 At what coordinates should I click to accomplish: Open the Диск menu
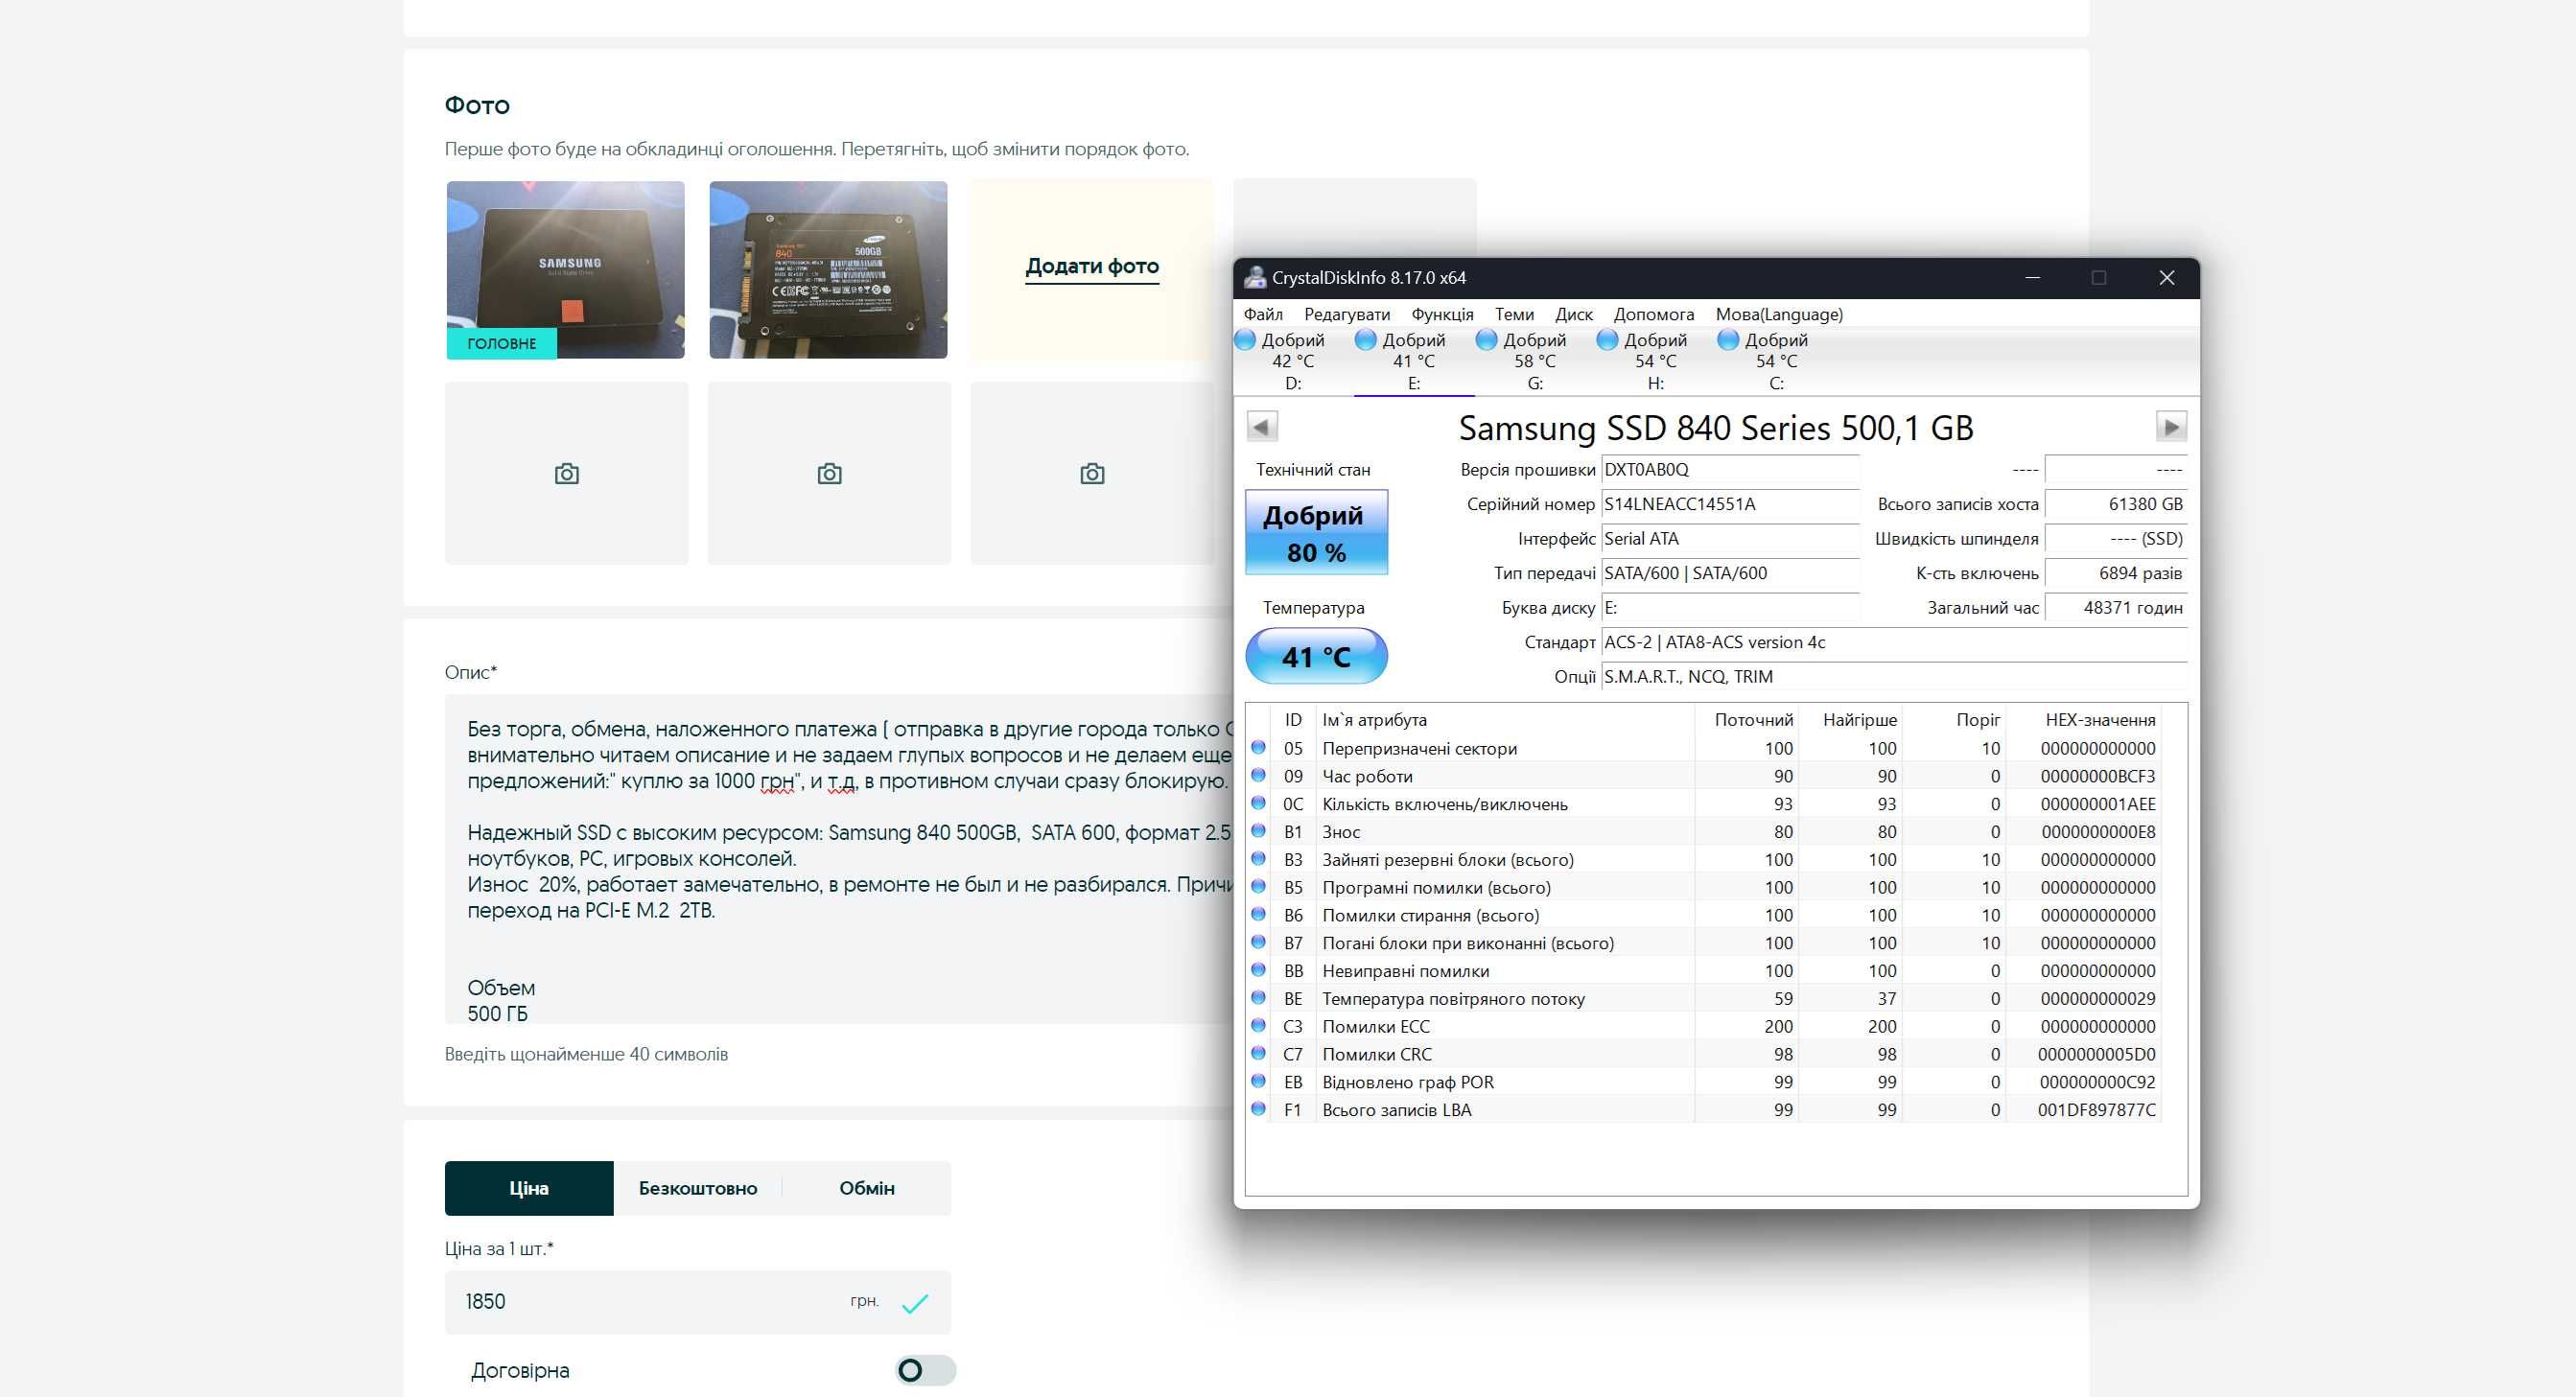(1574, 314)
